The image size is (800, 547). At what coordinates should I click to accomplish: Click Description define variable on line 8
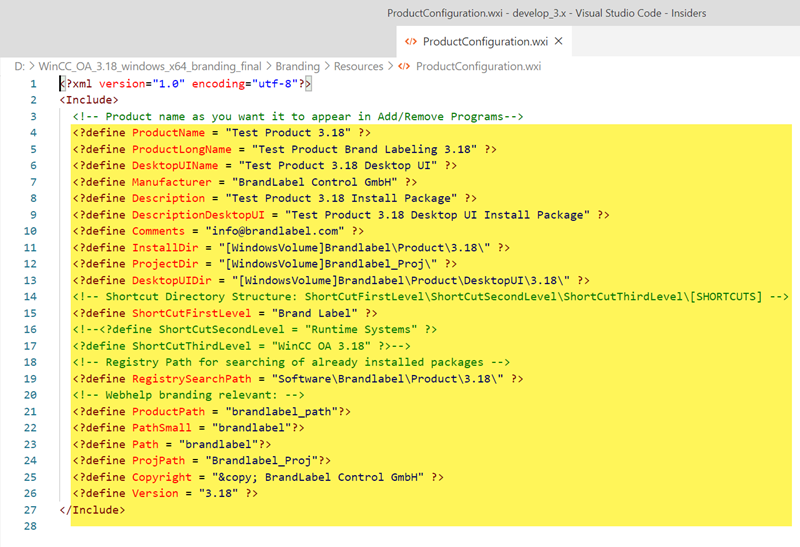click(168, 198)
